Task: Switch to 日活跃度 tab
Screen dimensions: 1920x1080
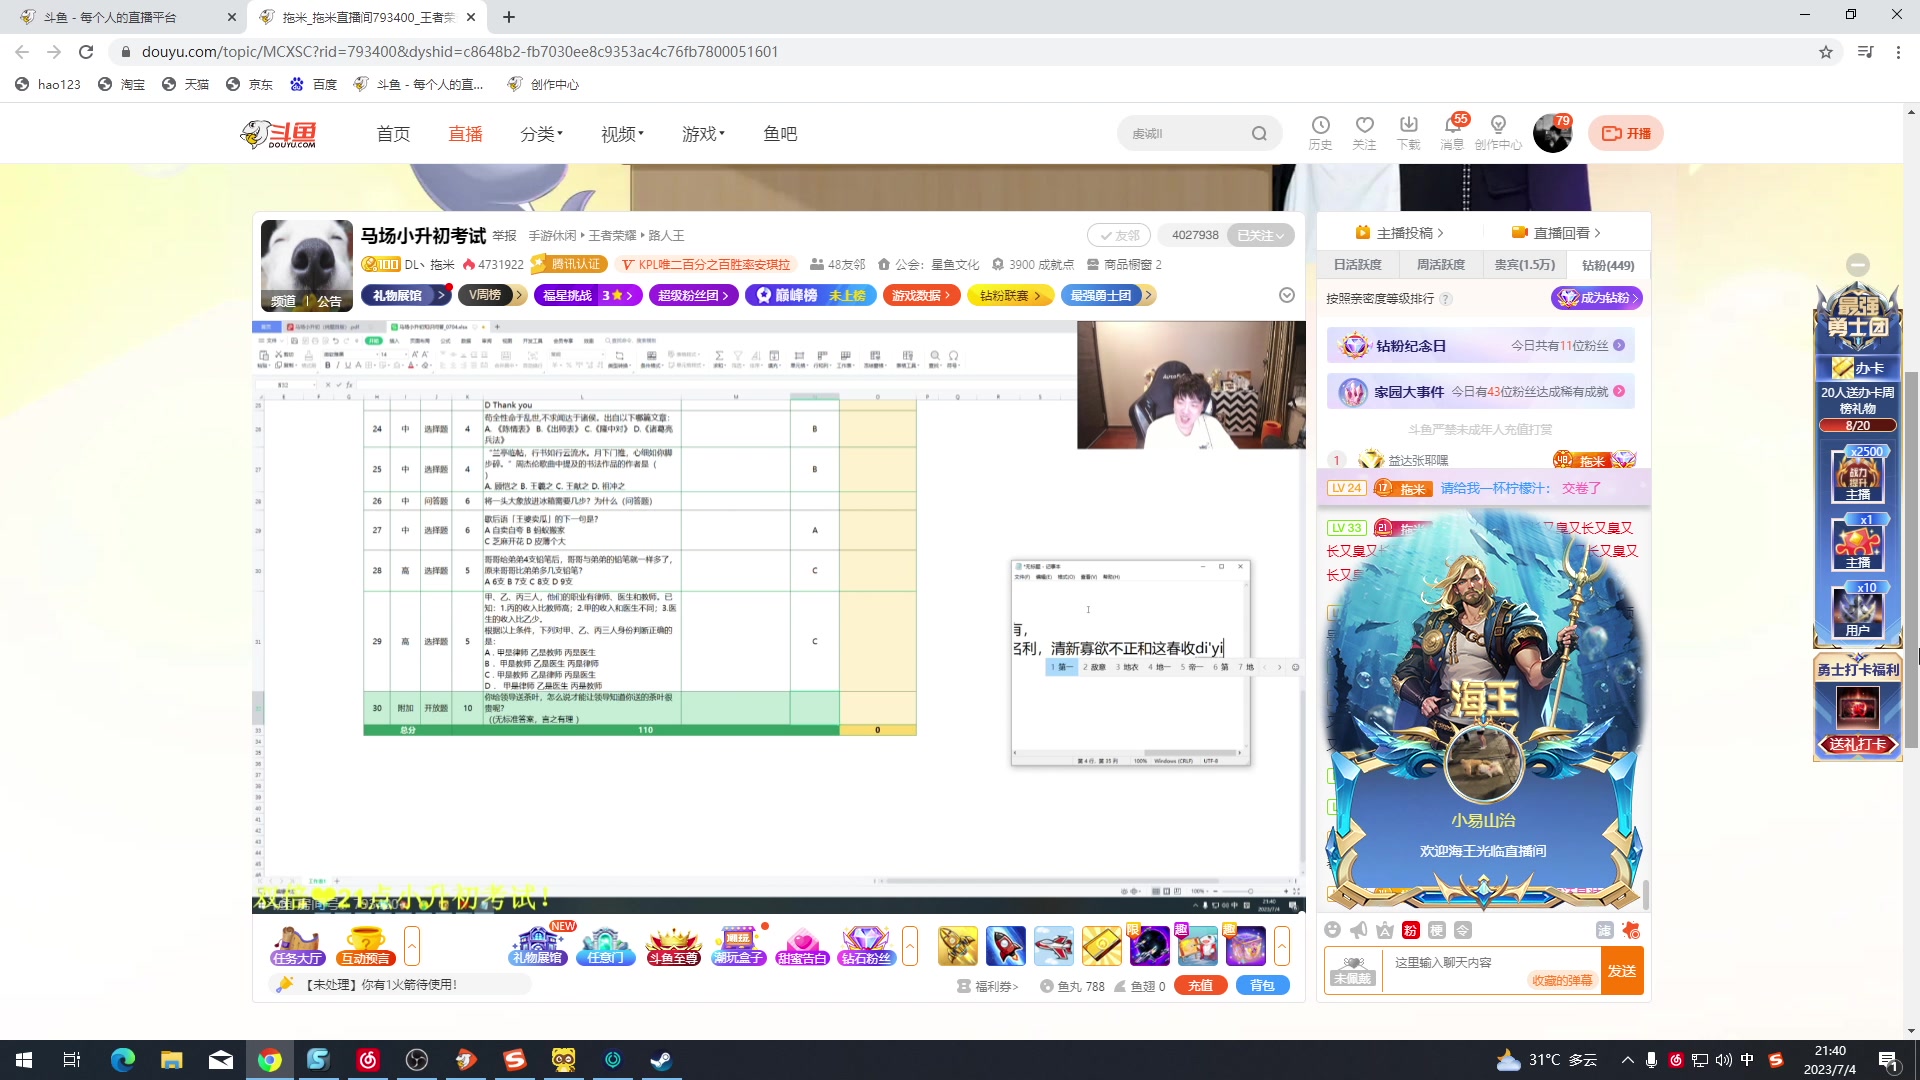Action: [x=1357, y=265]
